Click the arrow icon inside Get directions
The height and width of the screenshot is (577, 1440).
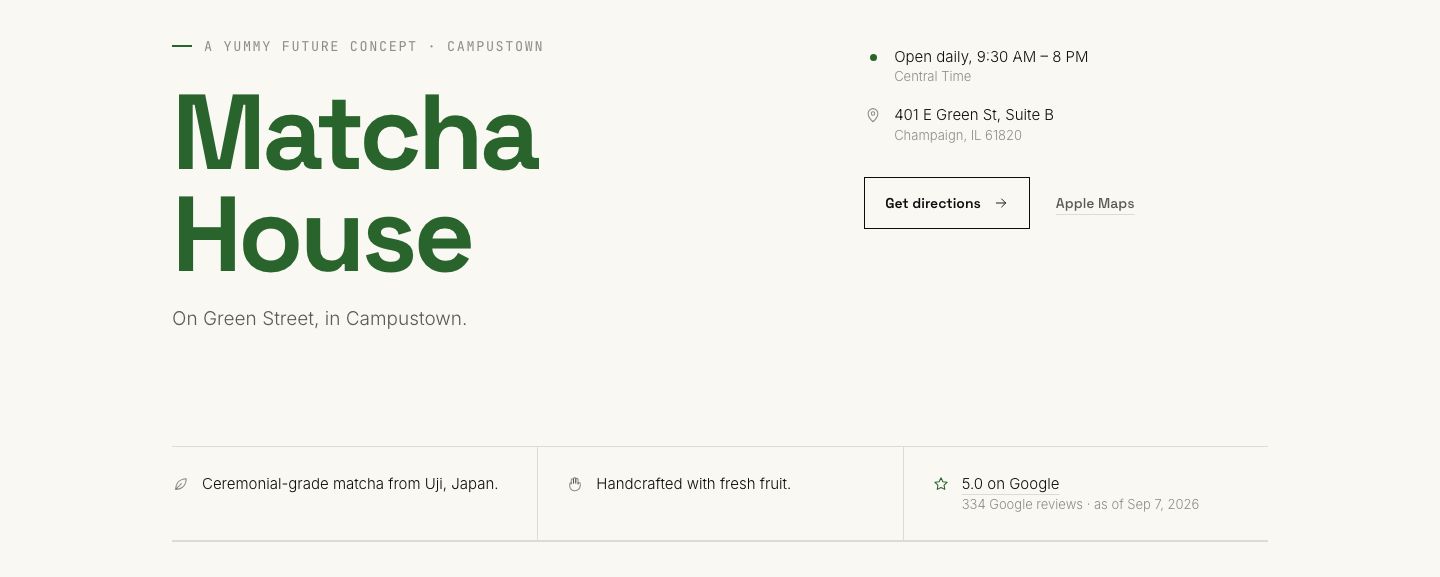(x=1001, y=203)
